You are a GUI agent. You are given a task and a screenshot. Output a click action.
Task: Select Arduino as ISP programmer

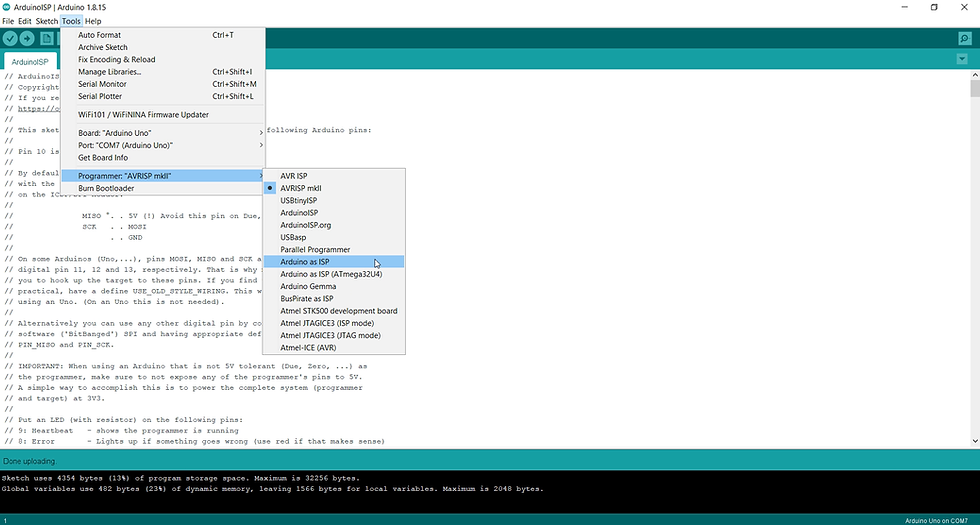coord(334,262)
